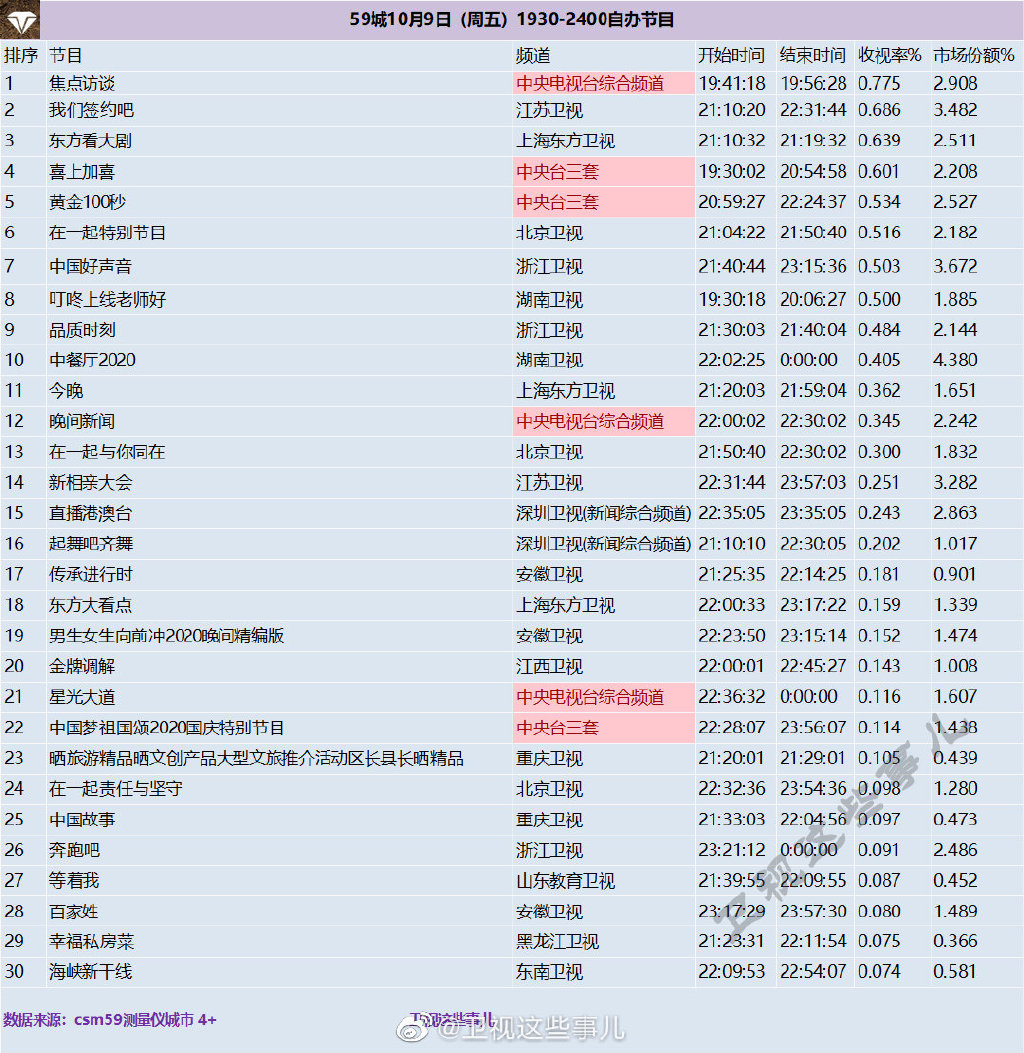The height and width of the screenshot is (1053, 1024).
Task: Click program name 男生女生向前冲2020晚间精编版
Action: click(167, 636)
